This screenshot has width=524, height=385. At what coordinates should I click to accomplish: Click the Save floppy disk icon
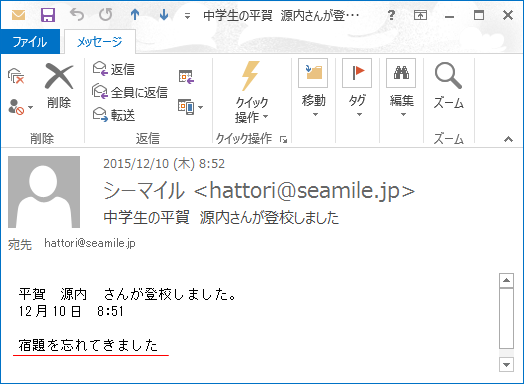pos(48,15)
